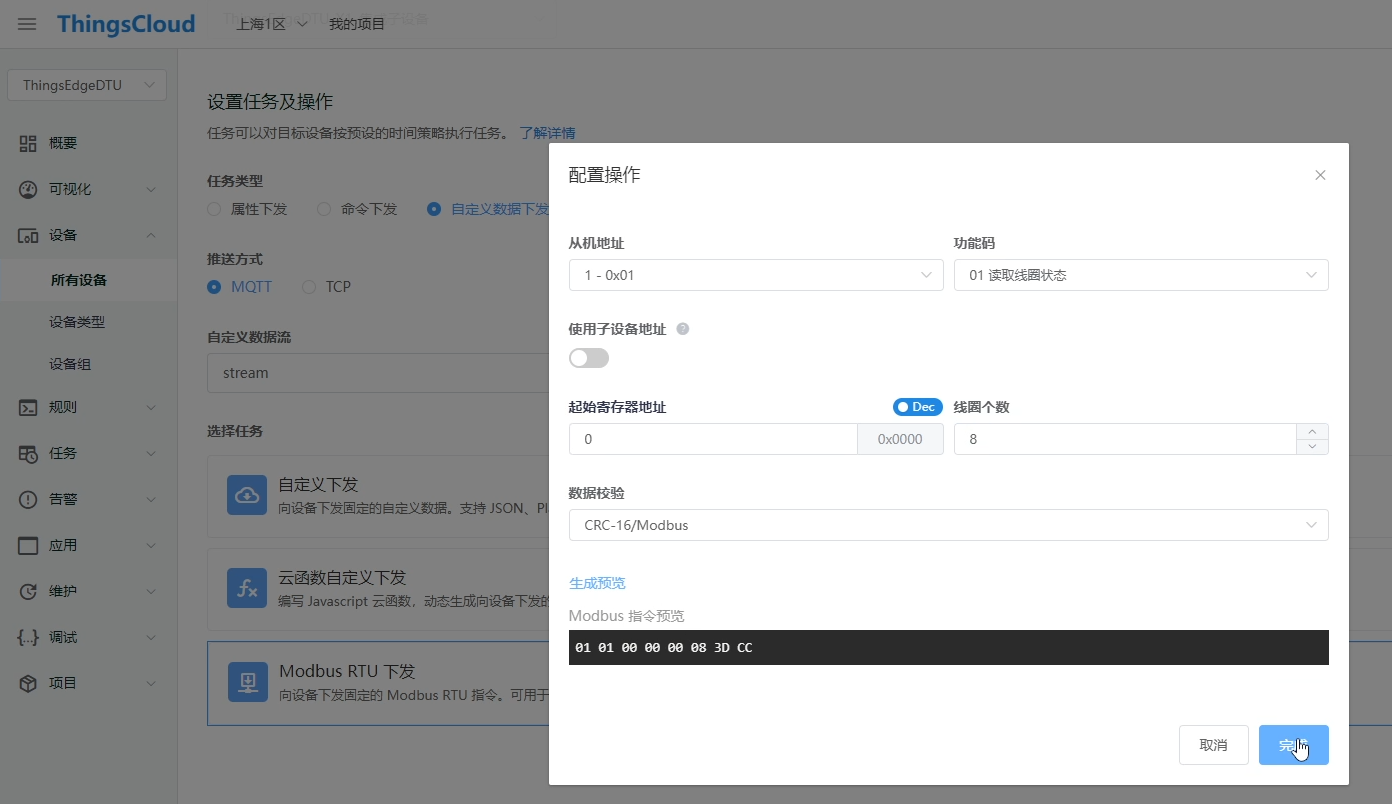Open the hamburger menu icon
The height and width of the screenshot is (804, 1392).
(x=27, y=24)
